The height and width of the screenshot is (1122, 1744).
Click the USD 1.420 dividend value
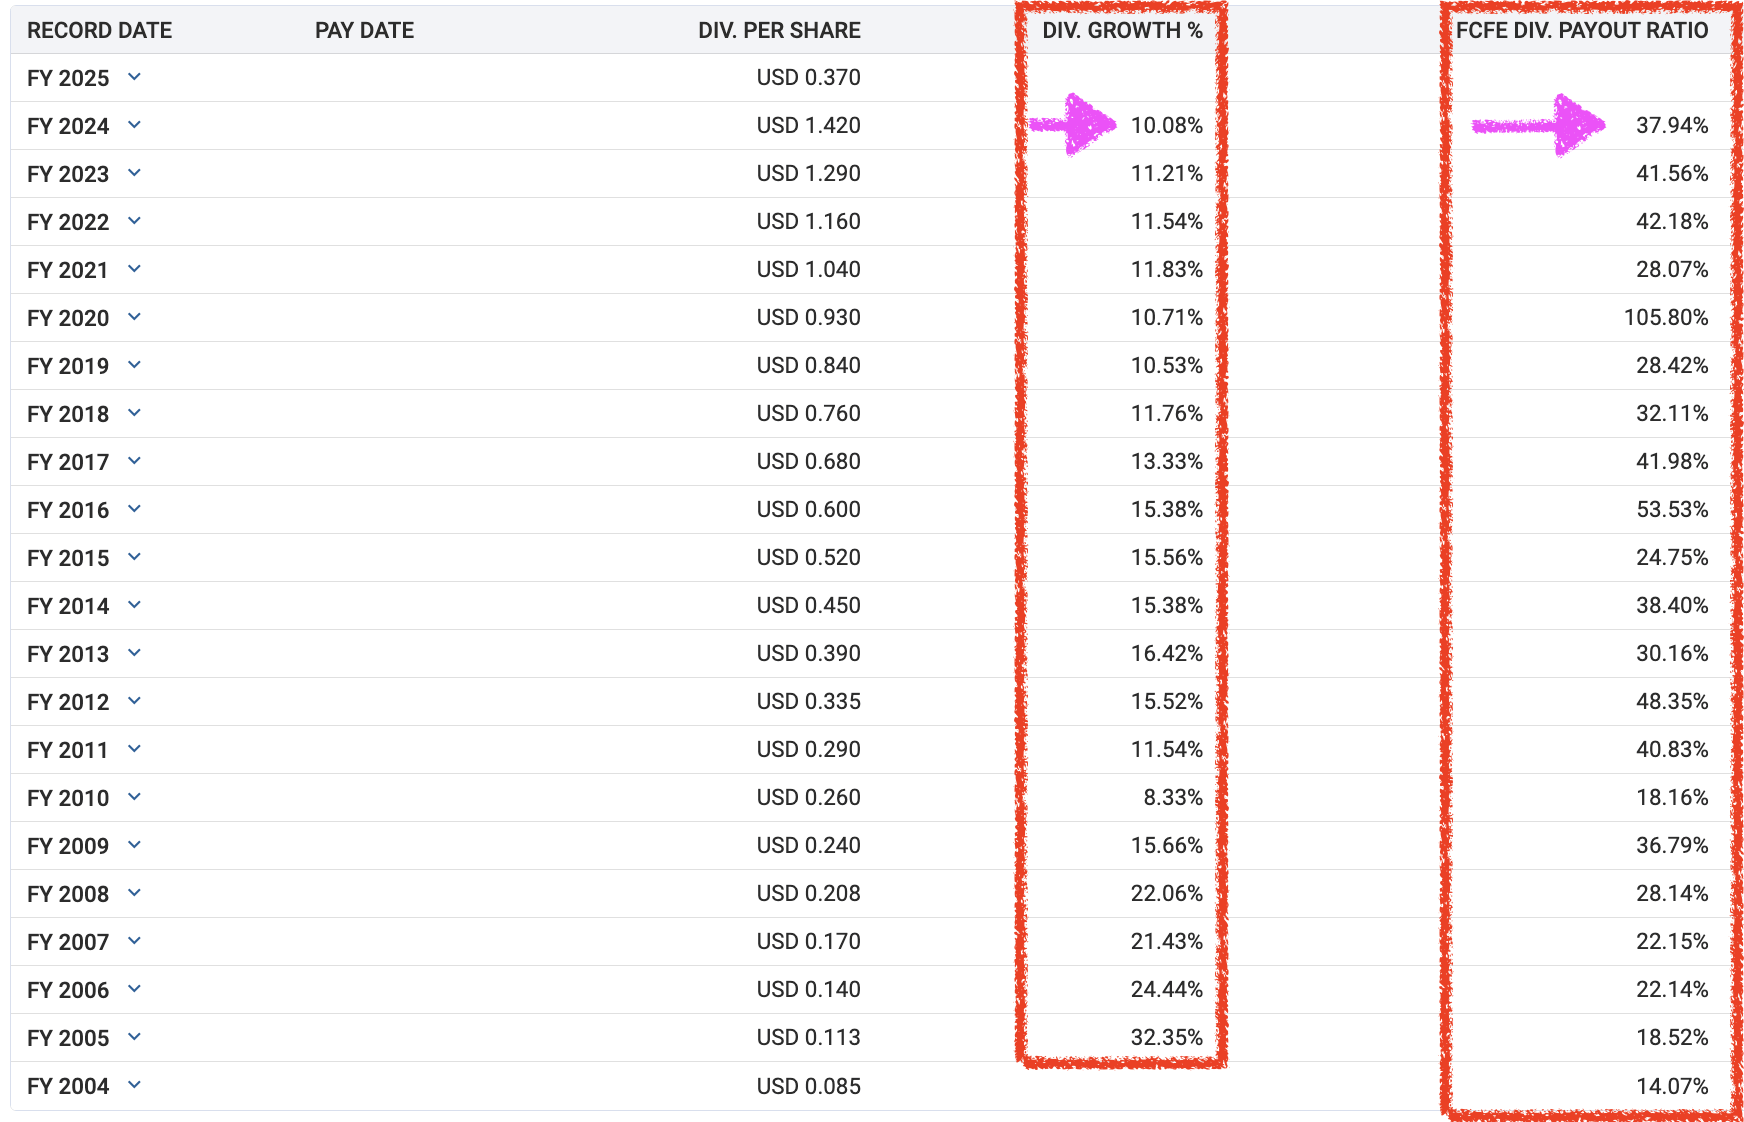[808, 126]
